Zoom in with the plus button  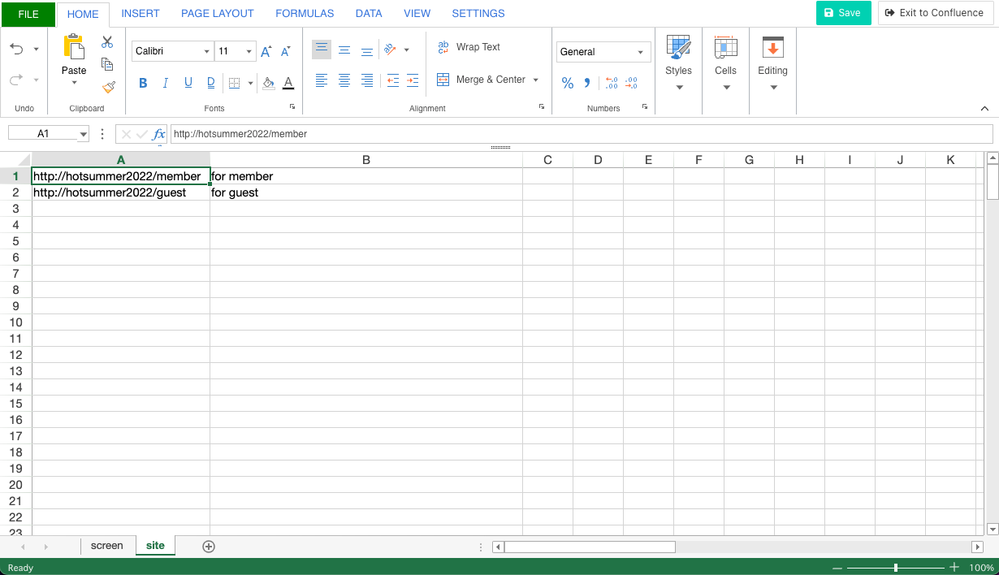tap(954, 567)
